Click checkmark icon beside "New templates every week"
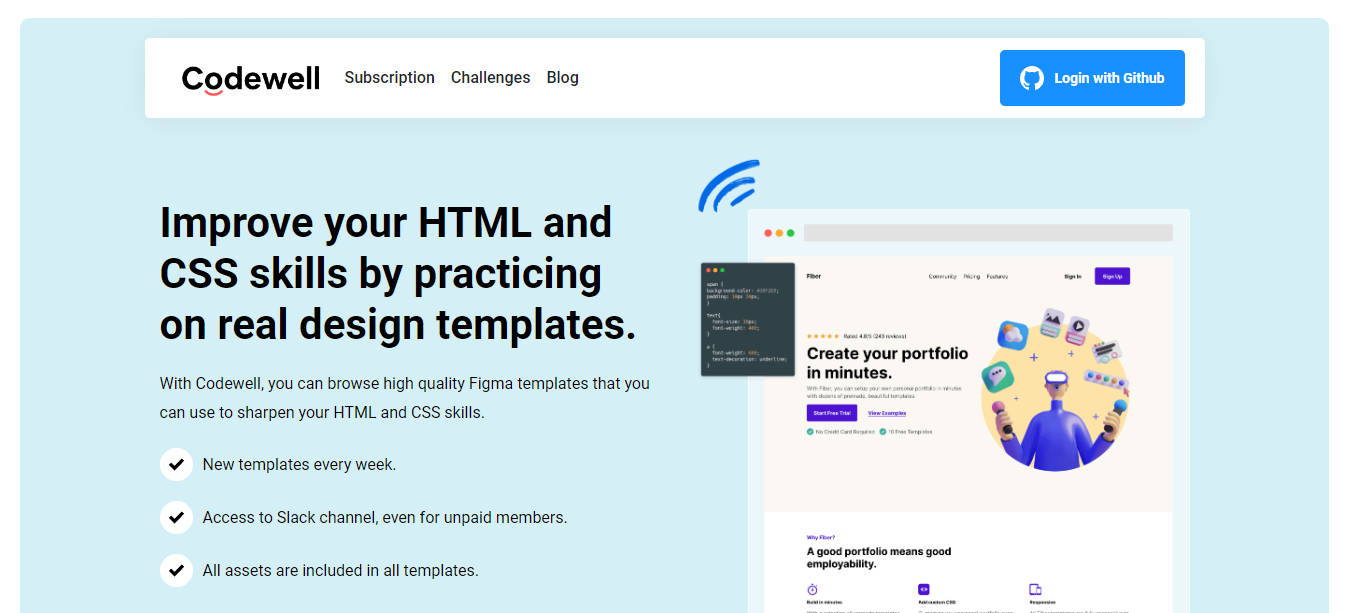The height and width of the screenshot is (613, 1345). [176, 464]
